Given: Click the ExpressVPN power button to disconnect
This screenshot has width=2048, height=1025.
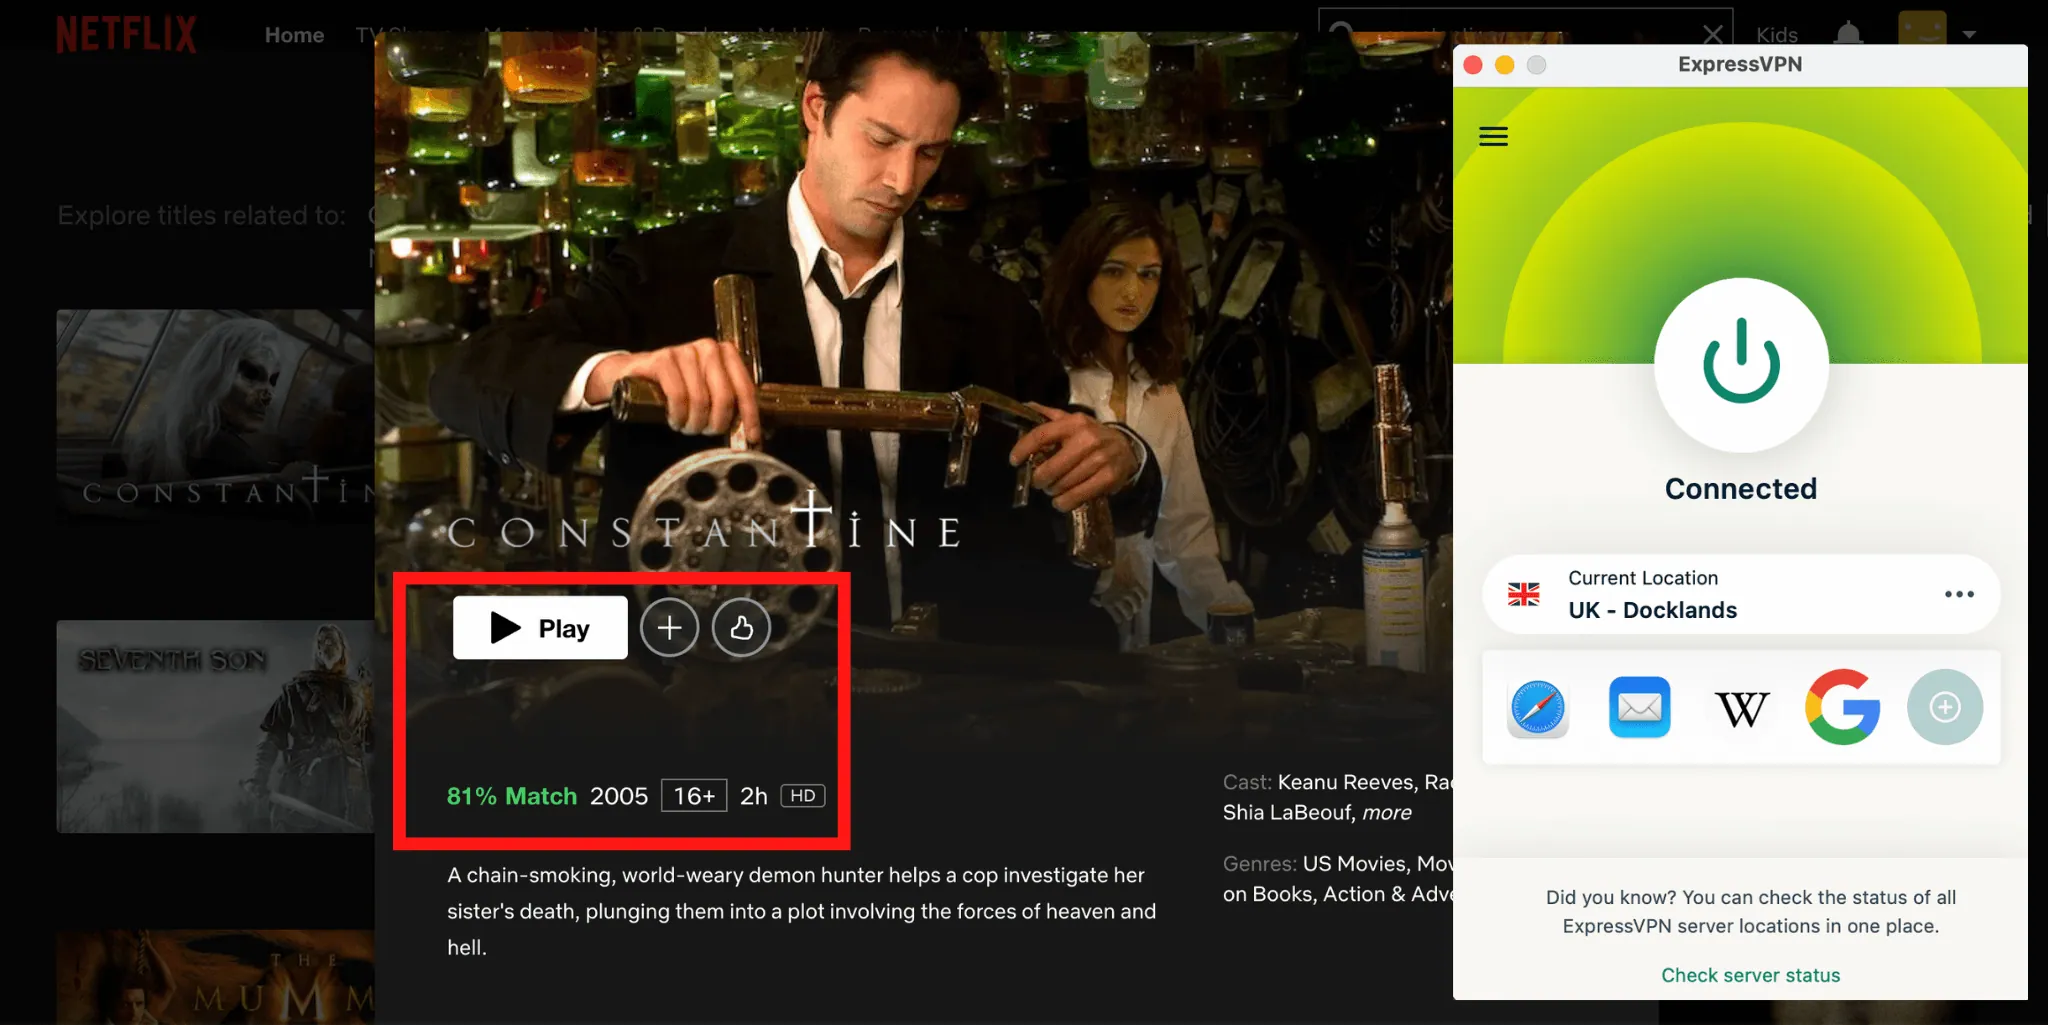Looking at the screenshot, I should point(1741,365).
